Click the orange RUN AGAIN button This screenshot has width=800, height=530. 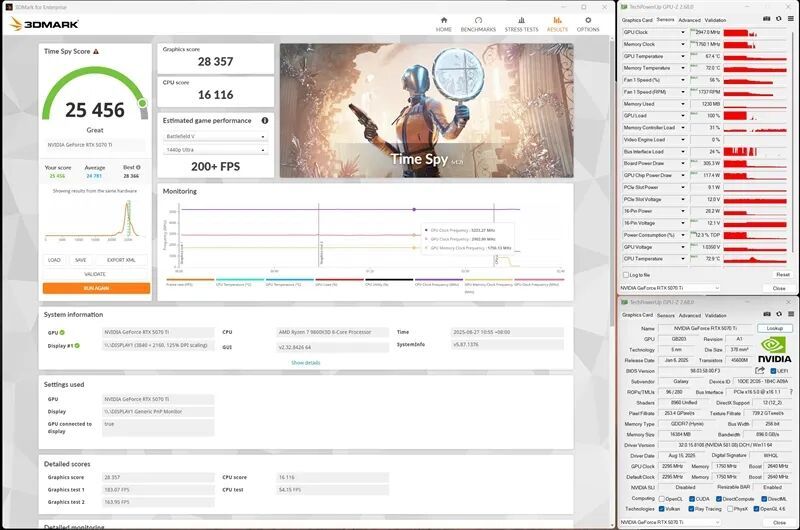coord(96,288)
